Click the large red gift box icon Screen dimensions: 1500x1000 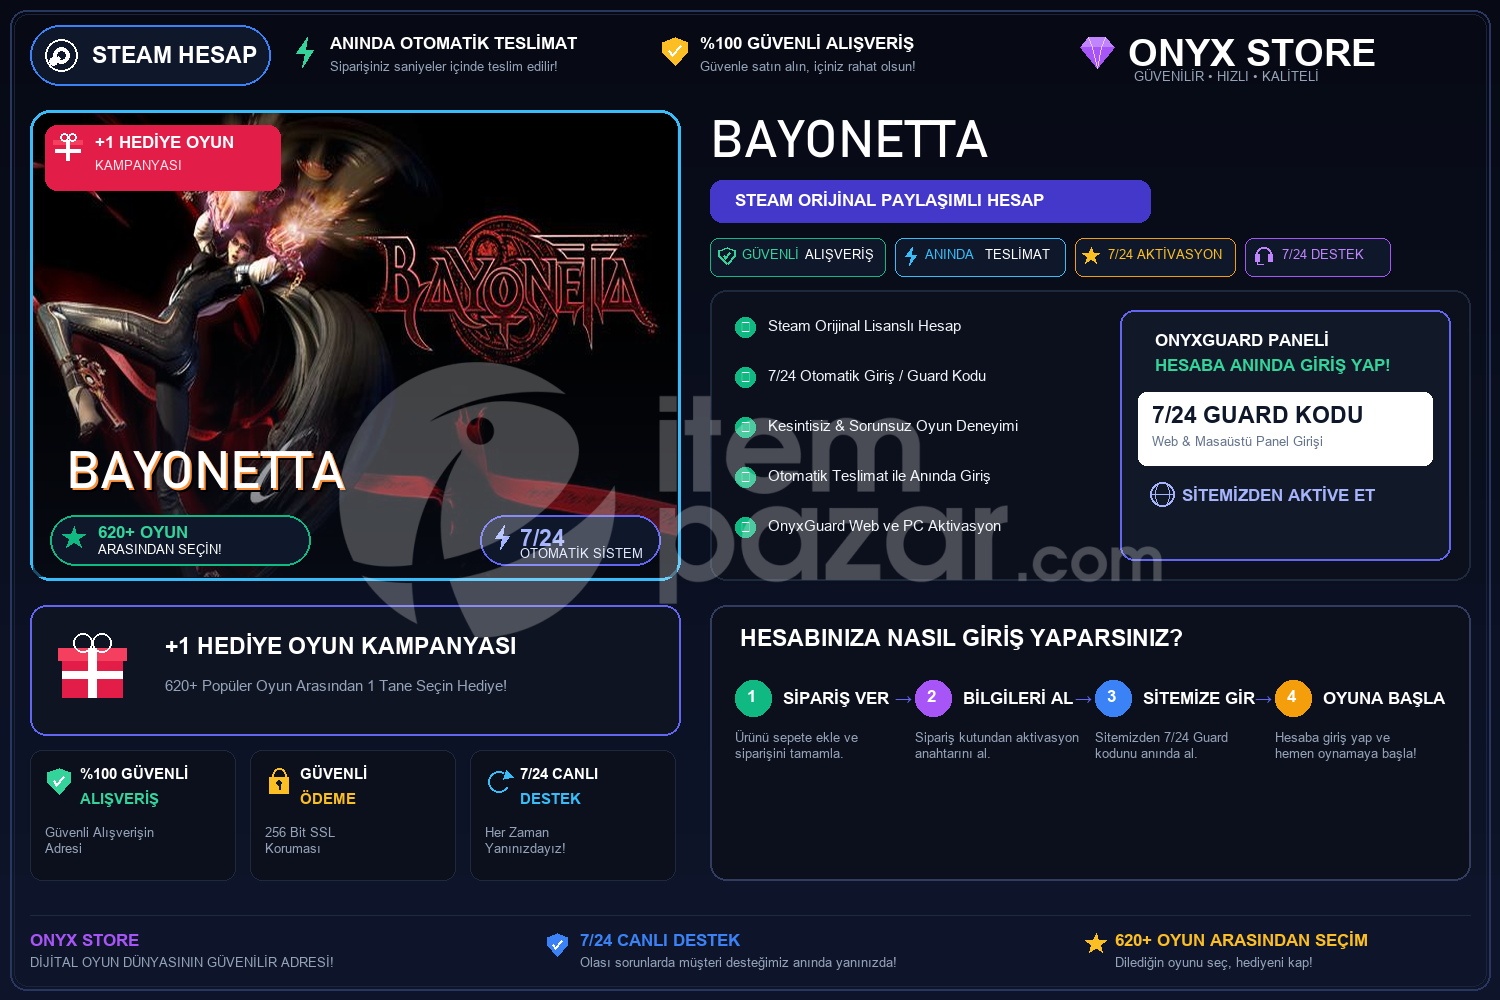(92, 666)
